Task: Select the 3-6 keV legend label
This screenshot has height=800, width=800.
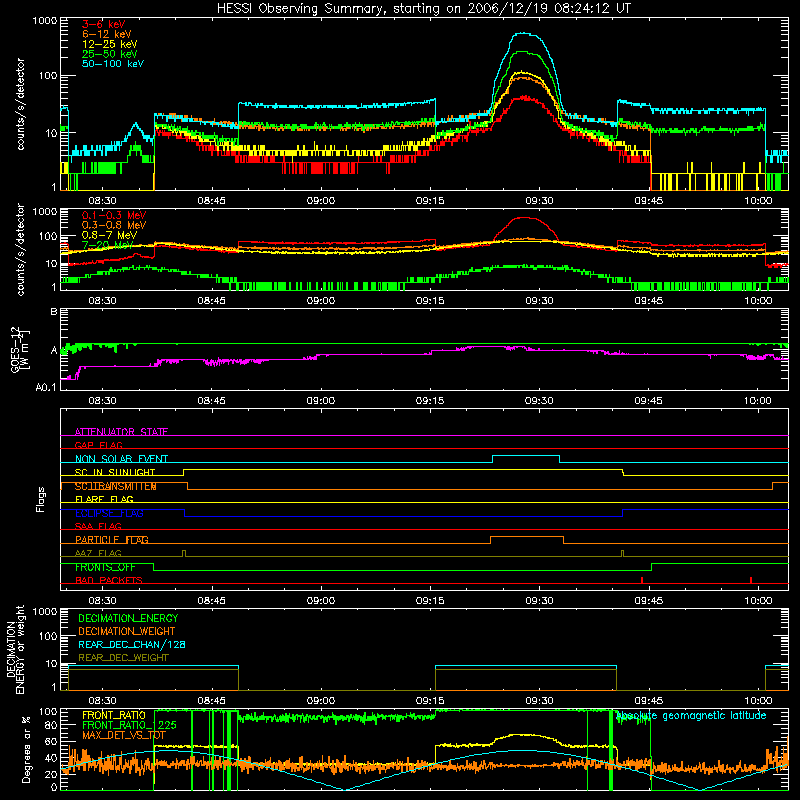Action: pyautogui.click(x=104, y=24)
